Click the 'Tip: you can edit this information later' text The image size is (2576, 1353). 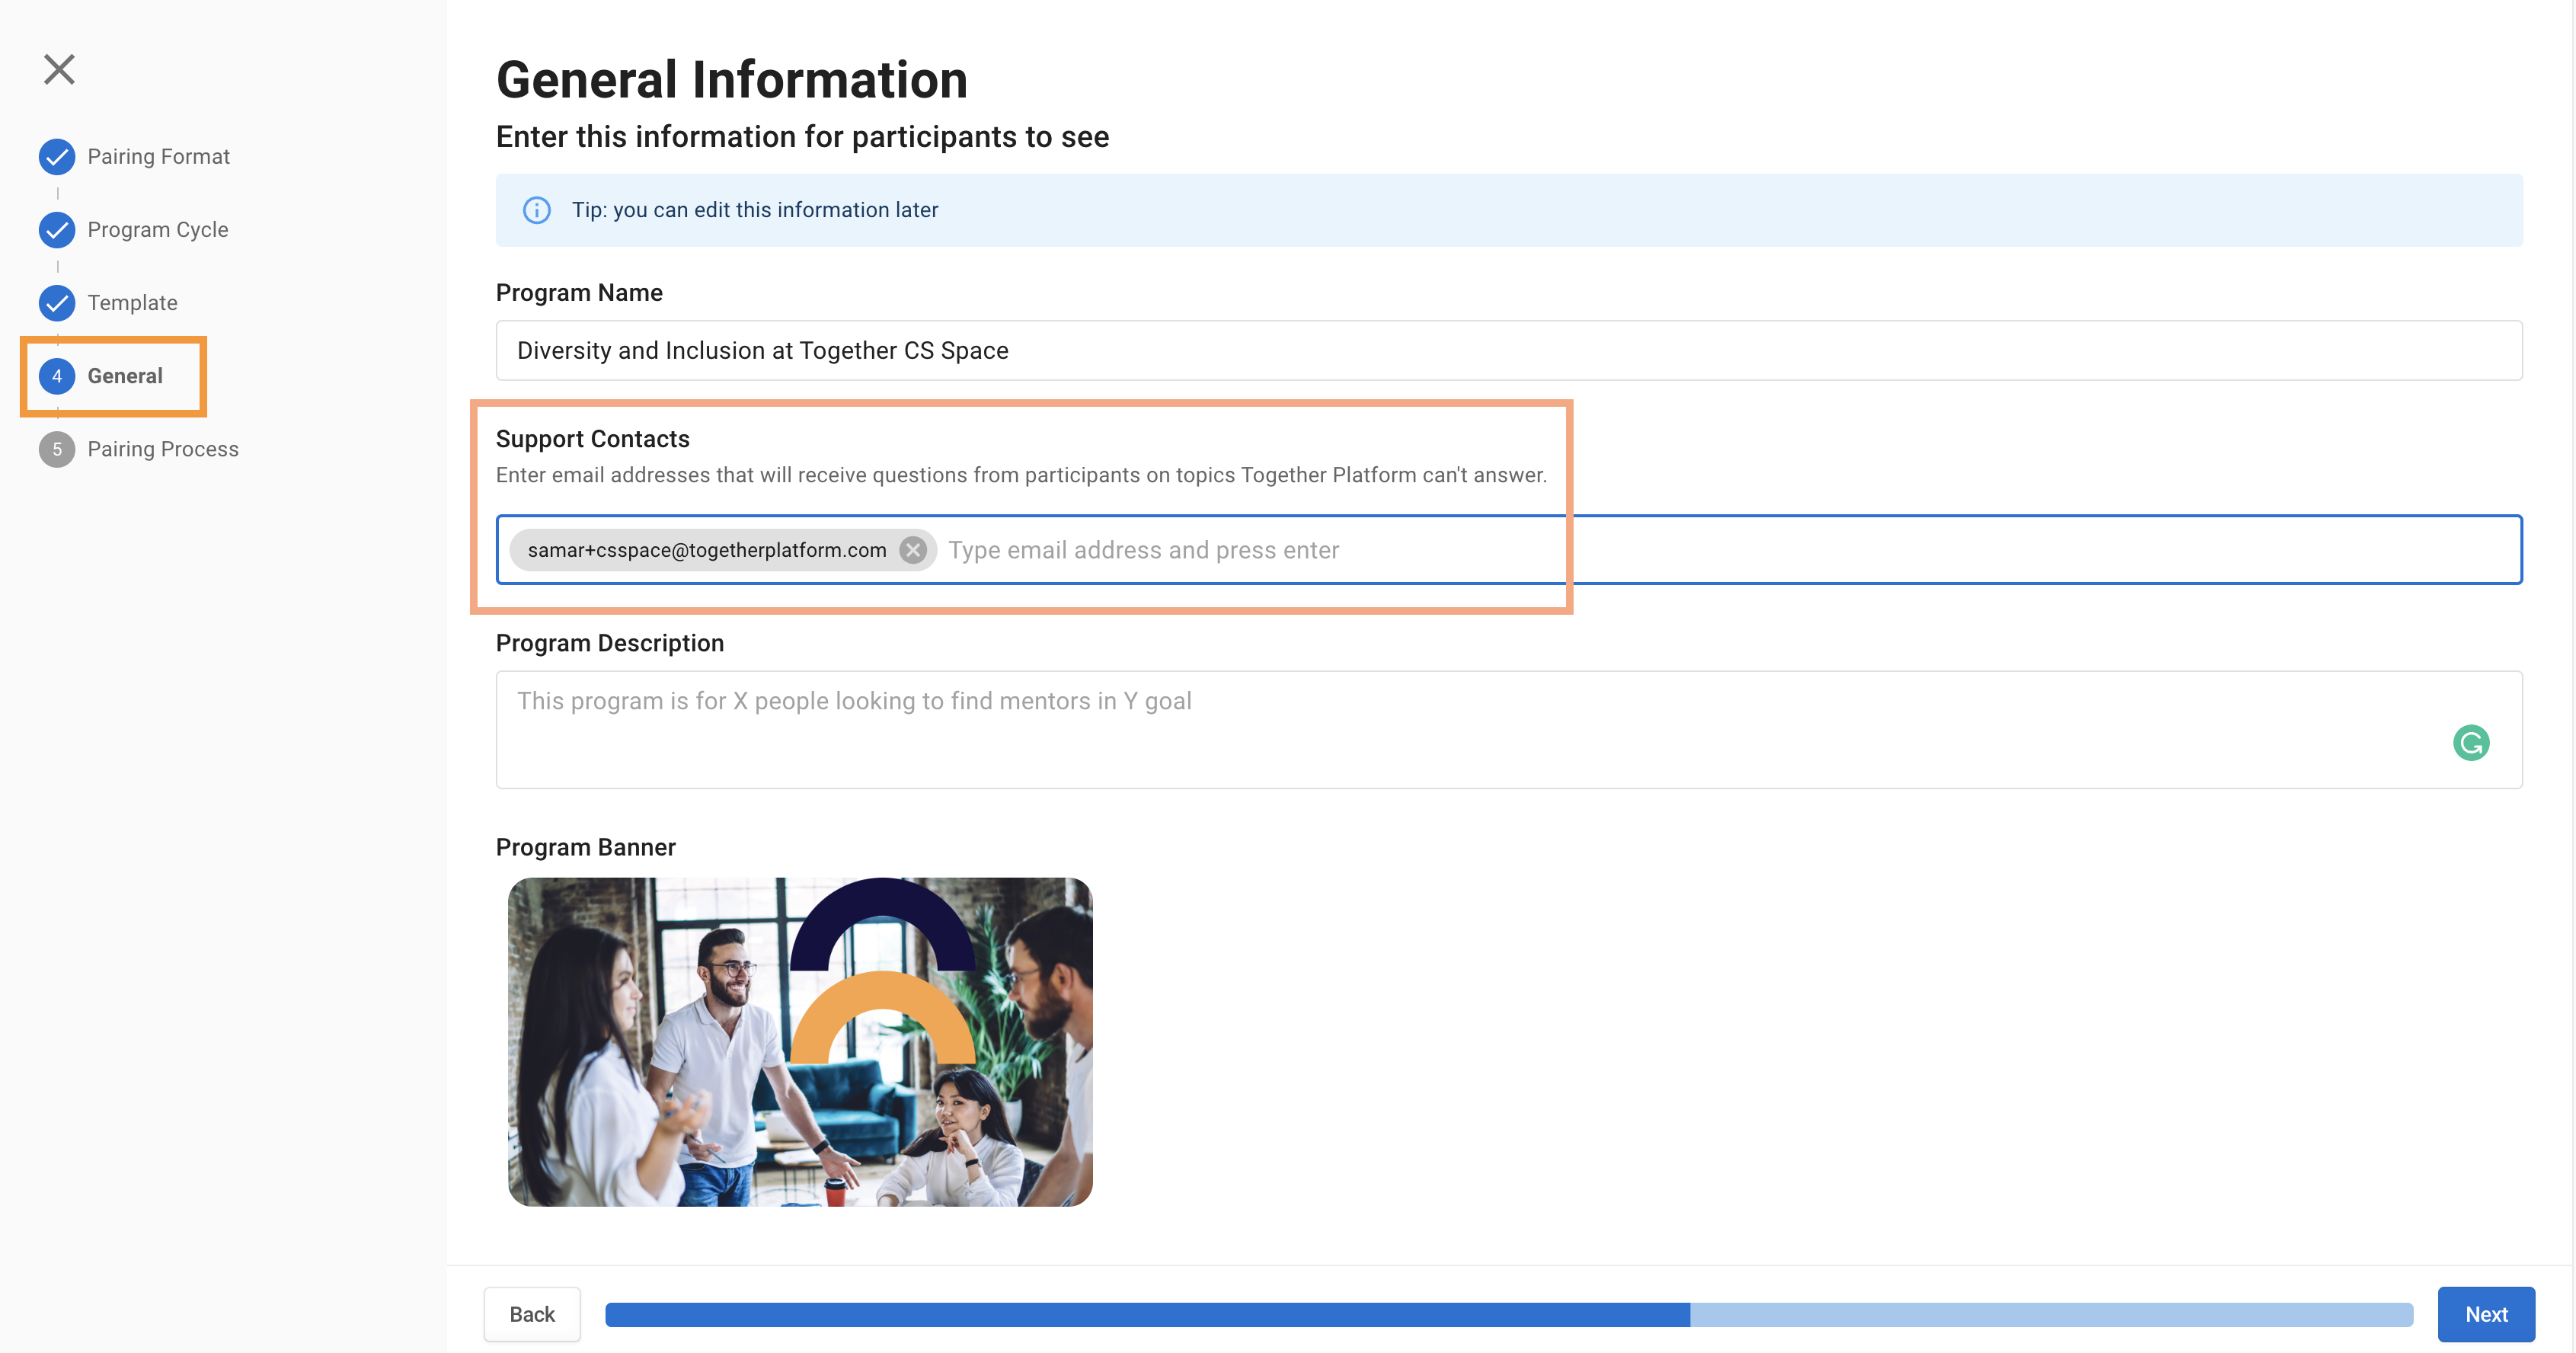755,210
